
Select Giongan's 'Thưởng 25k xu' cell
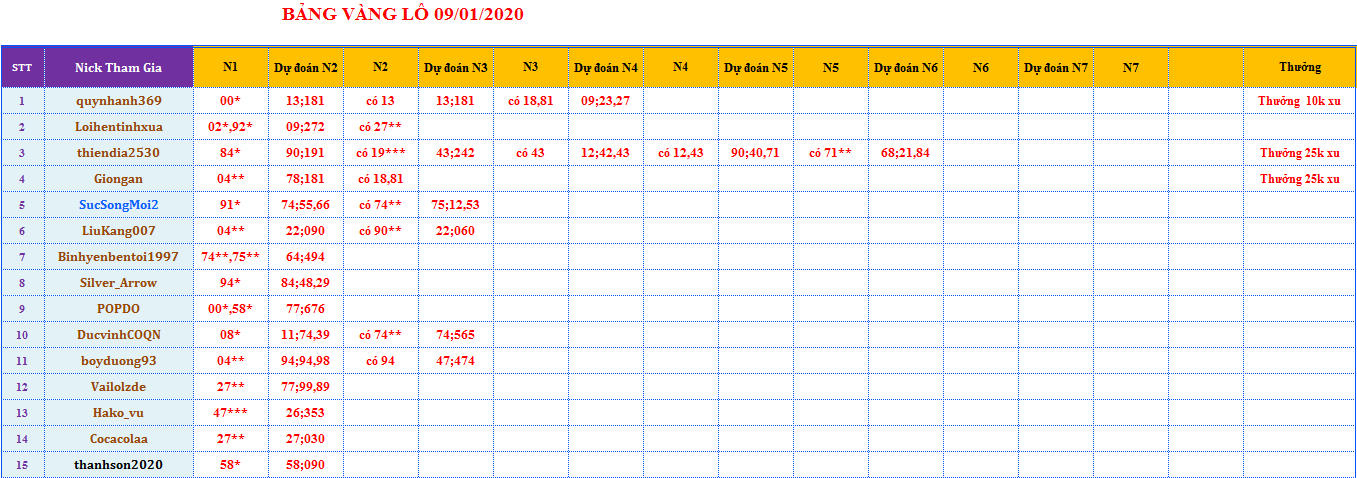point(1300,179)
